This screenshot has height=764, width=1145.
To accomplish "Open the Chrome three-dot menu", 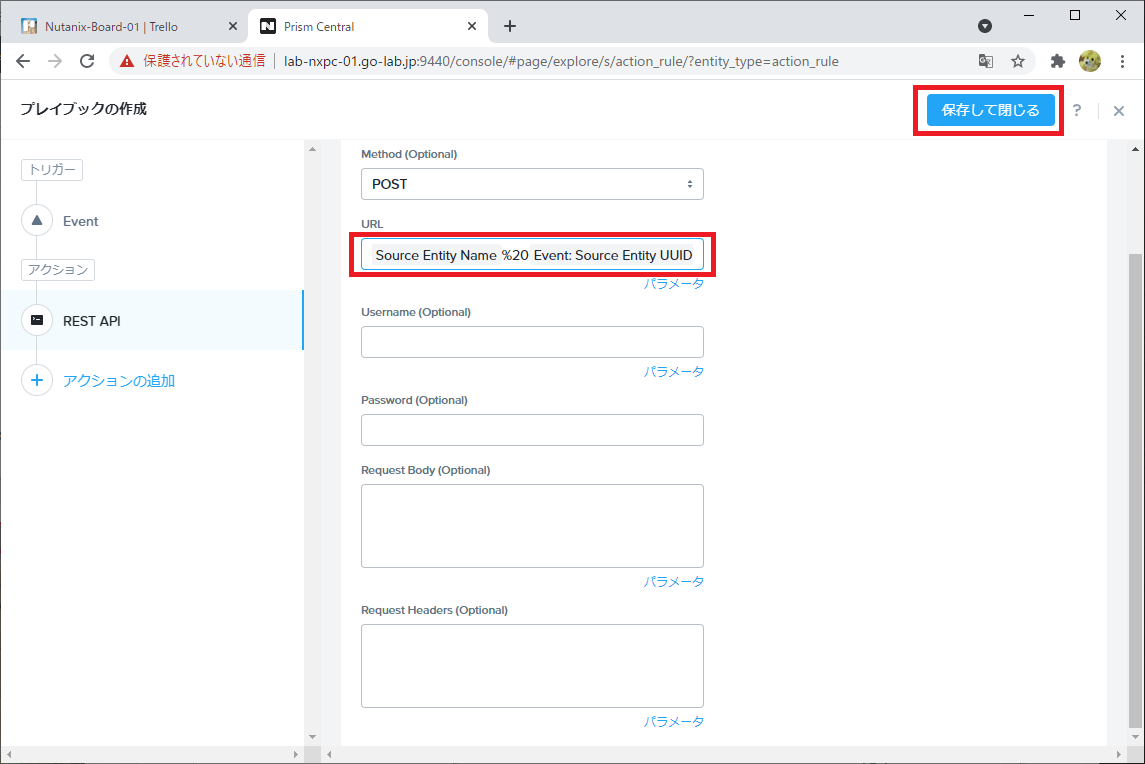I will (1122, 61).
